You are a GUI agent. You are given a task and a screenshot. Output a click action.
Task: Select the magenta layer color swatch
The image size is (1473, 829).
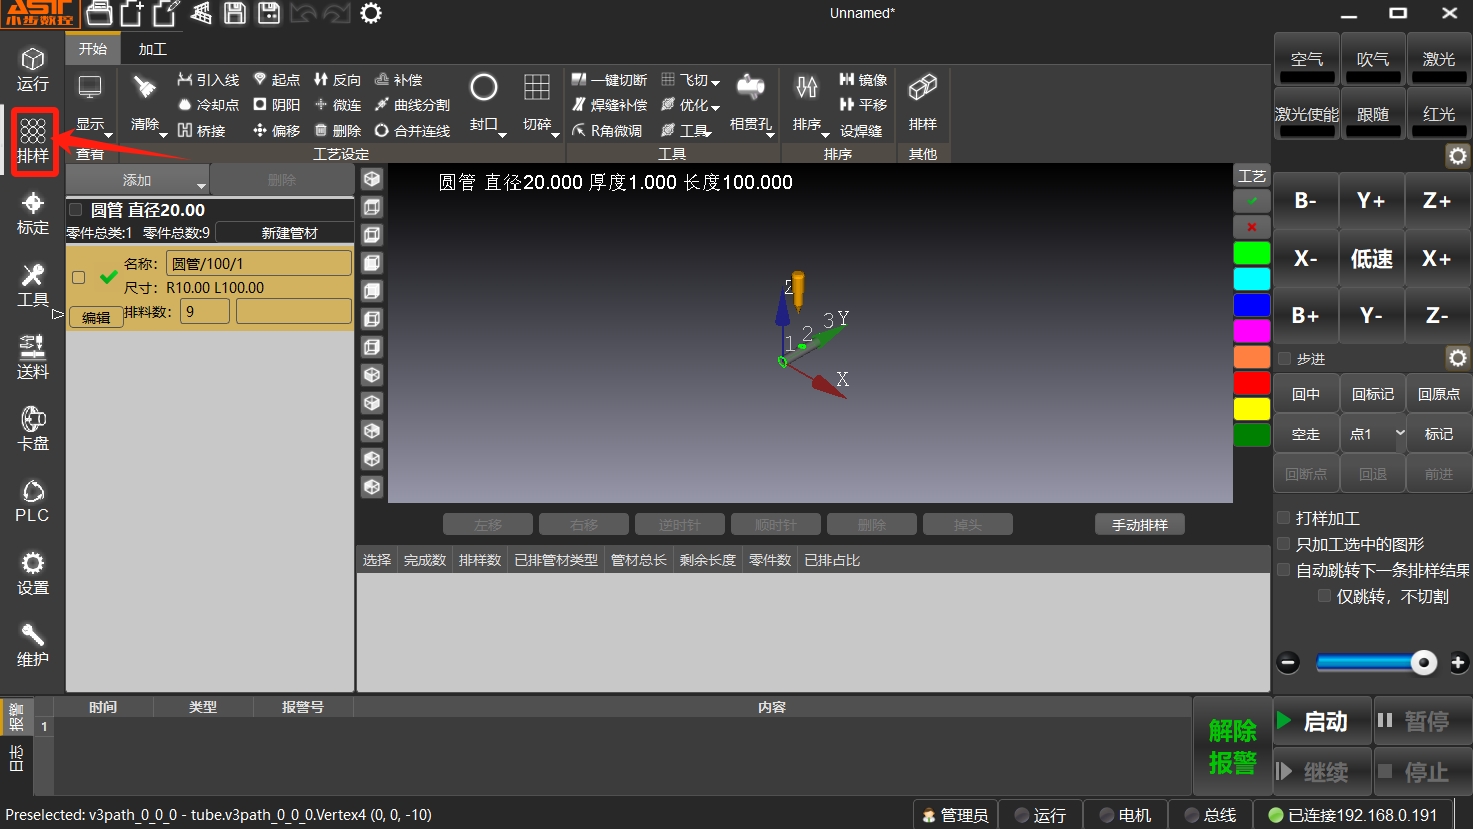point(1251,331)
